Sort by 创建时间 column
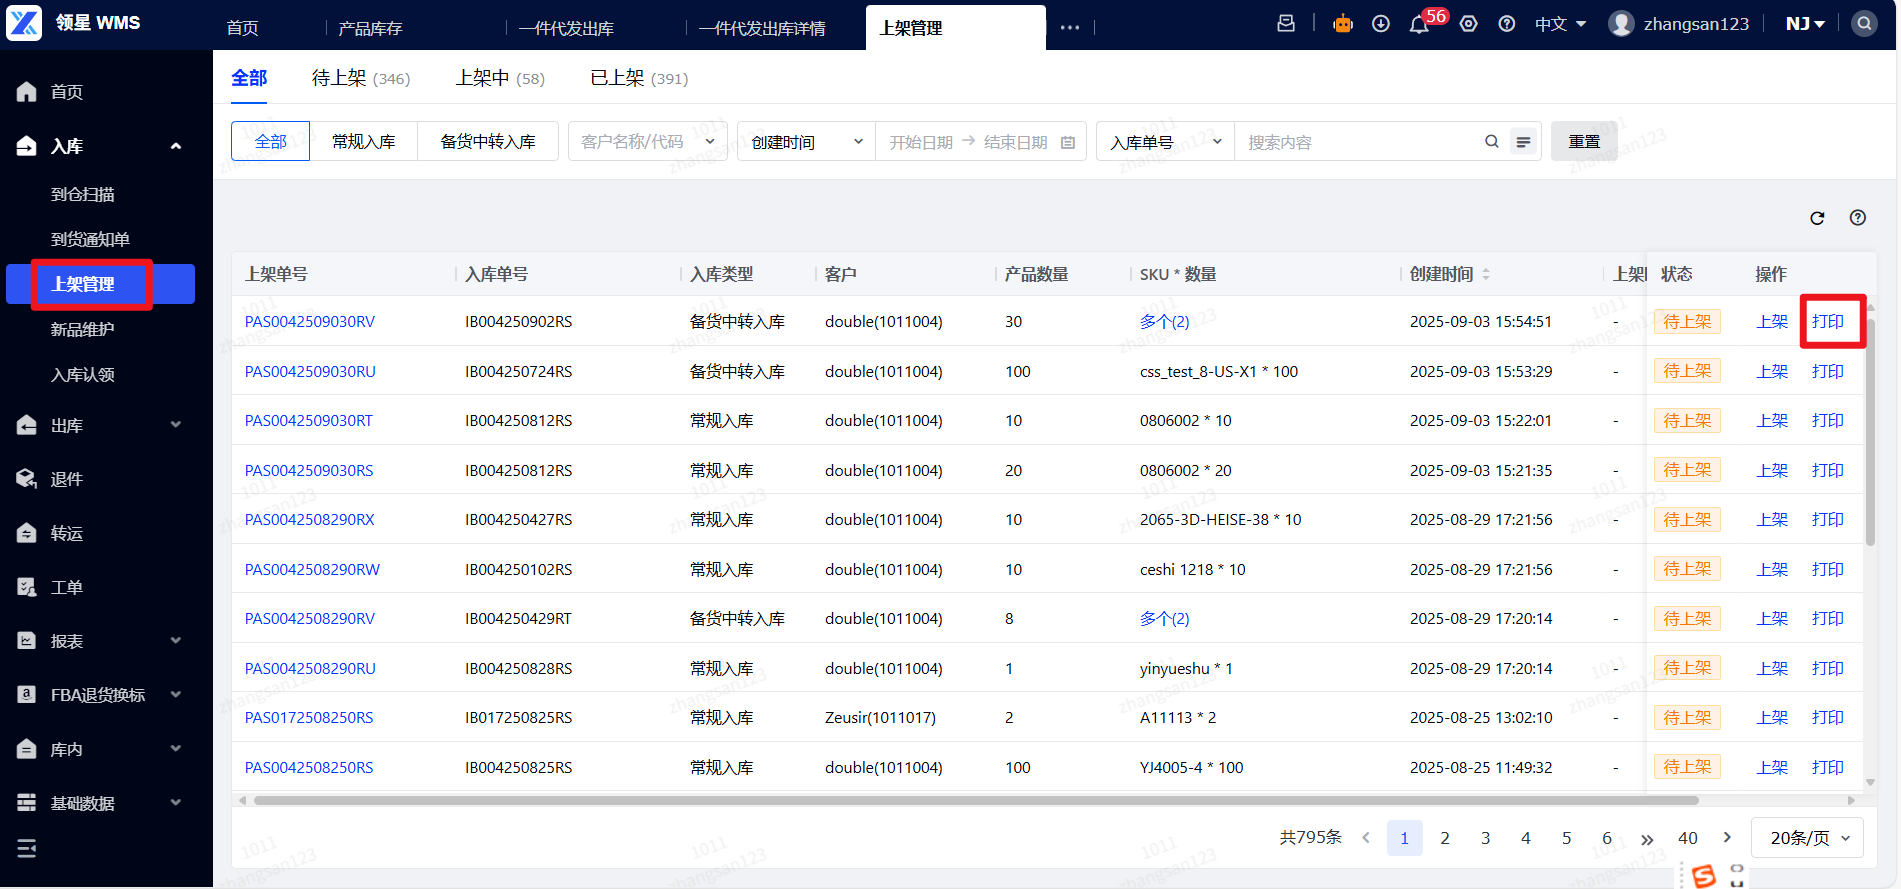 [x=1486, y=274]
